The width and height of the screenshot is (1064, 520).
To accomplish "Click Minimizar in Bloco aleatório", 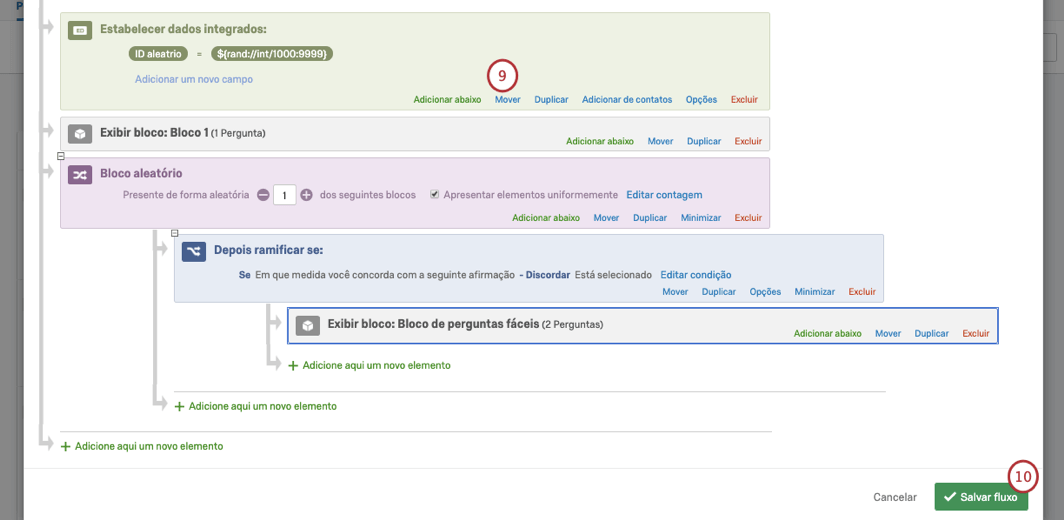I will click(x=701, y=218).
